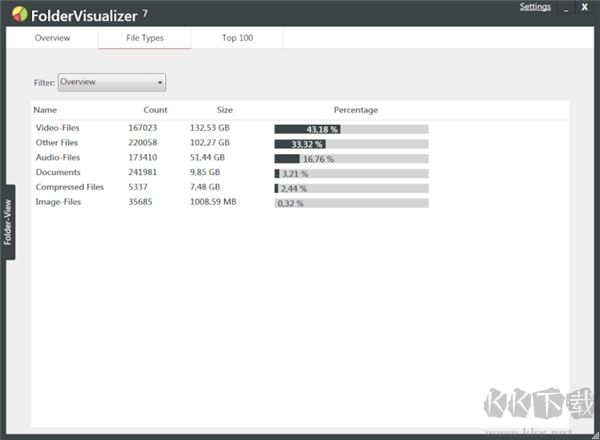The width and height of the screenshot is (600, 440).
Task: Click the count value 167023
Action: coord(142,128)
